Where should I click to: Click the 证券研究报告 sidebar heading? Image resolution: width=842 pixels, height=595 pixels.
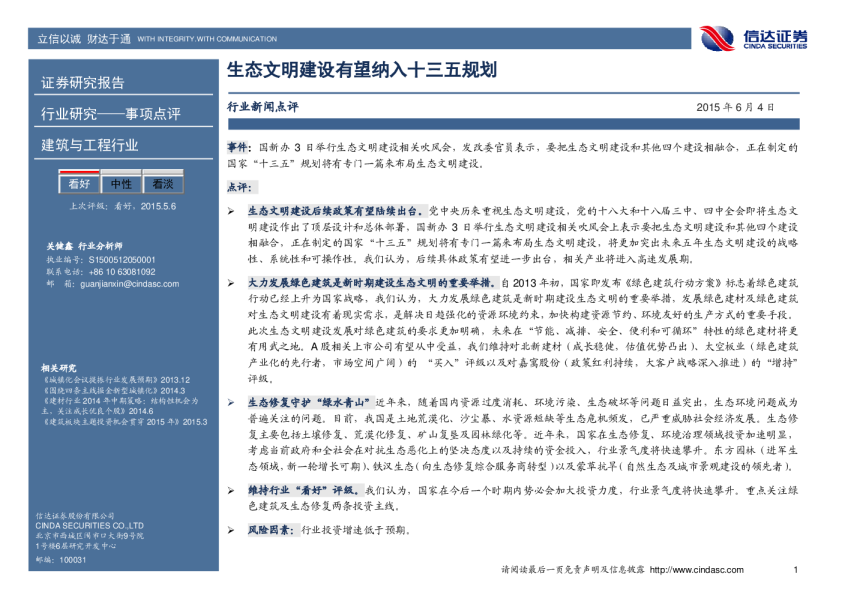[83, 83]
